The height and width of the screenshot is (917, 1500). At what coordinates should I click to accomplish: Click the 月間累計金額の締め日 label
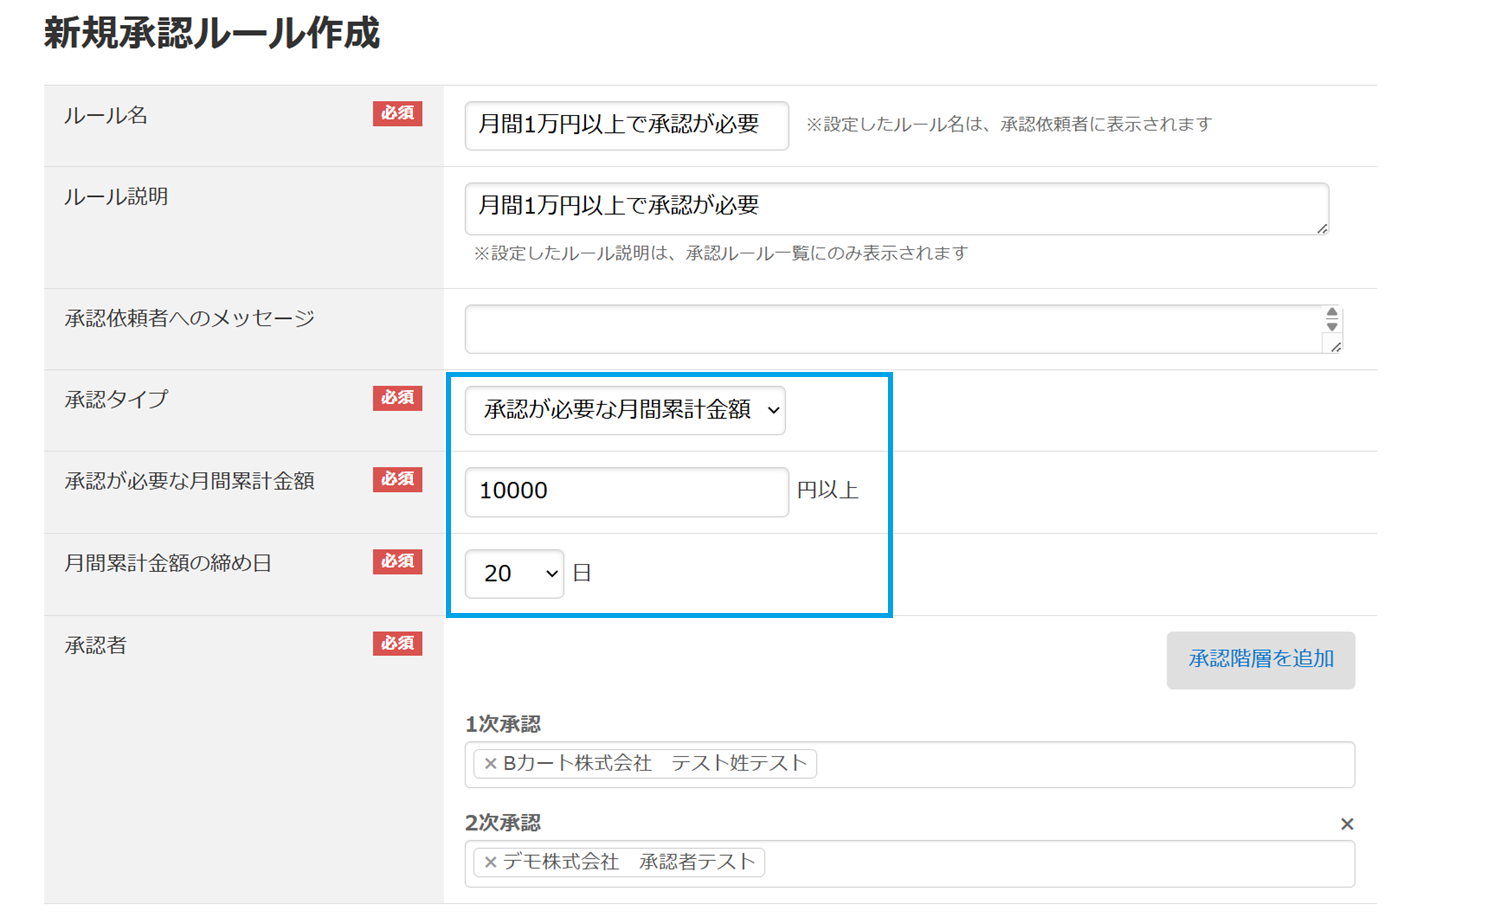click(x=168, y=563)
